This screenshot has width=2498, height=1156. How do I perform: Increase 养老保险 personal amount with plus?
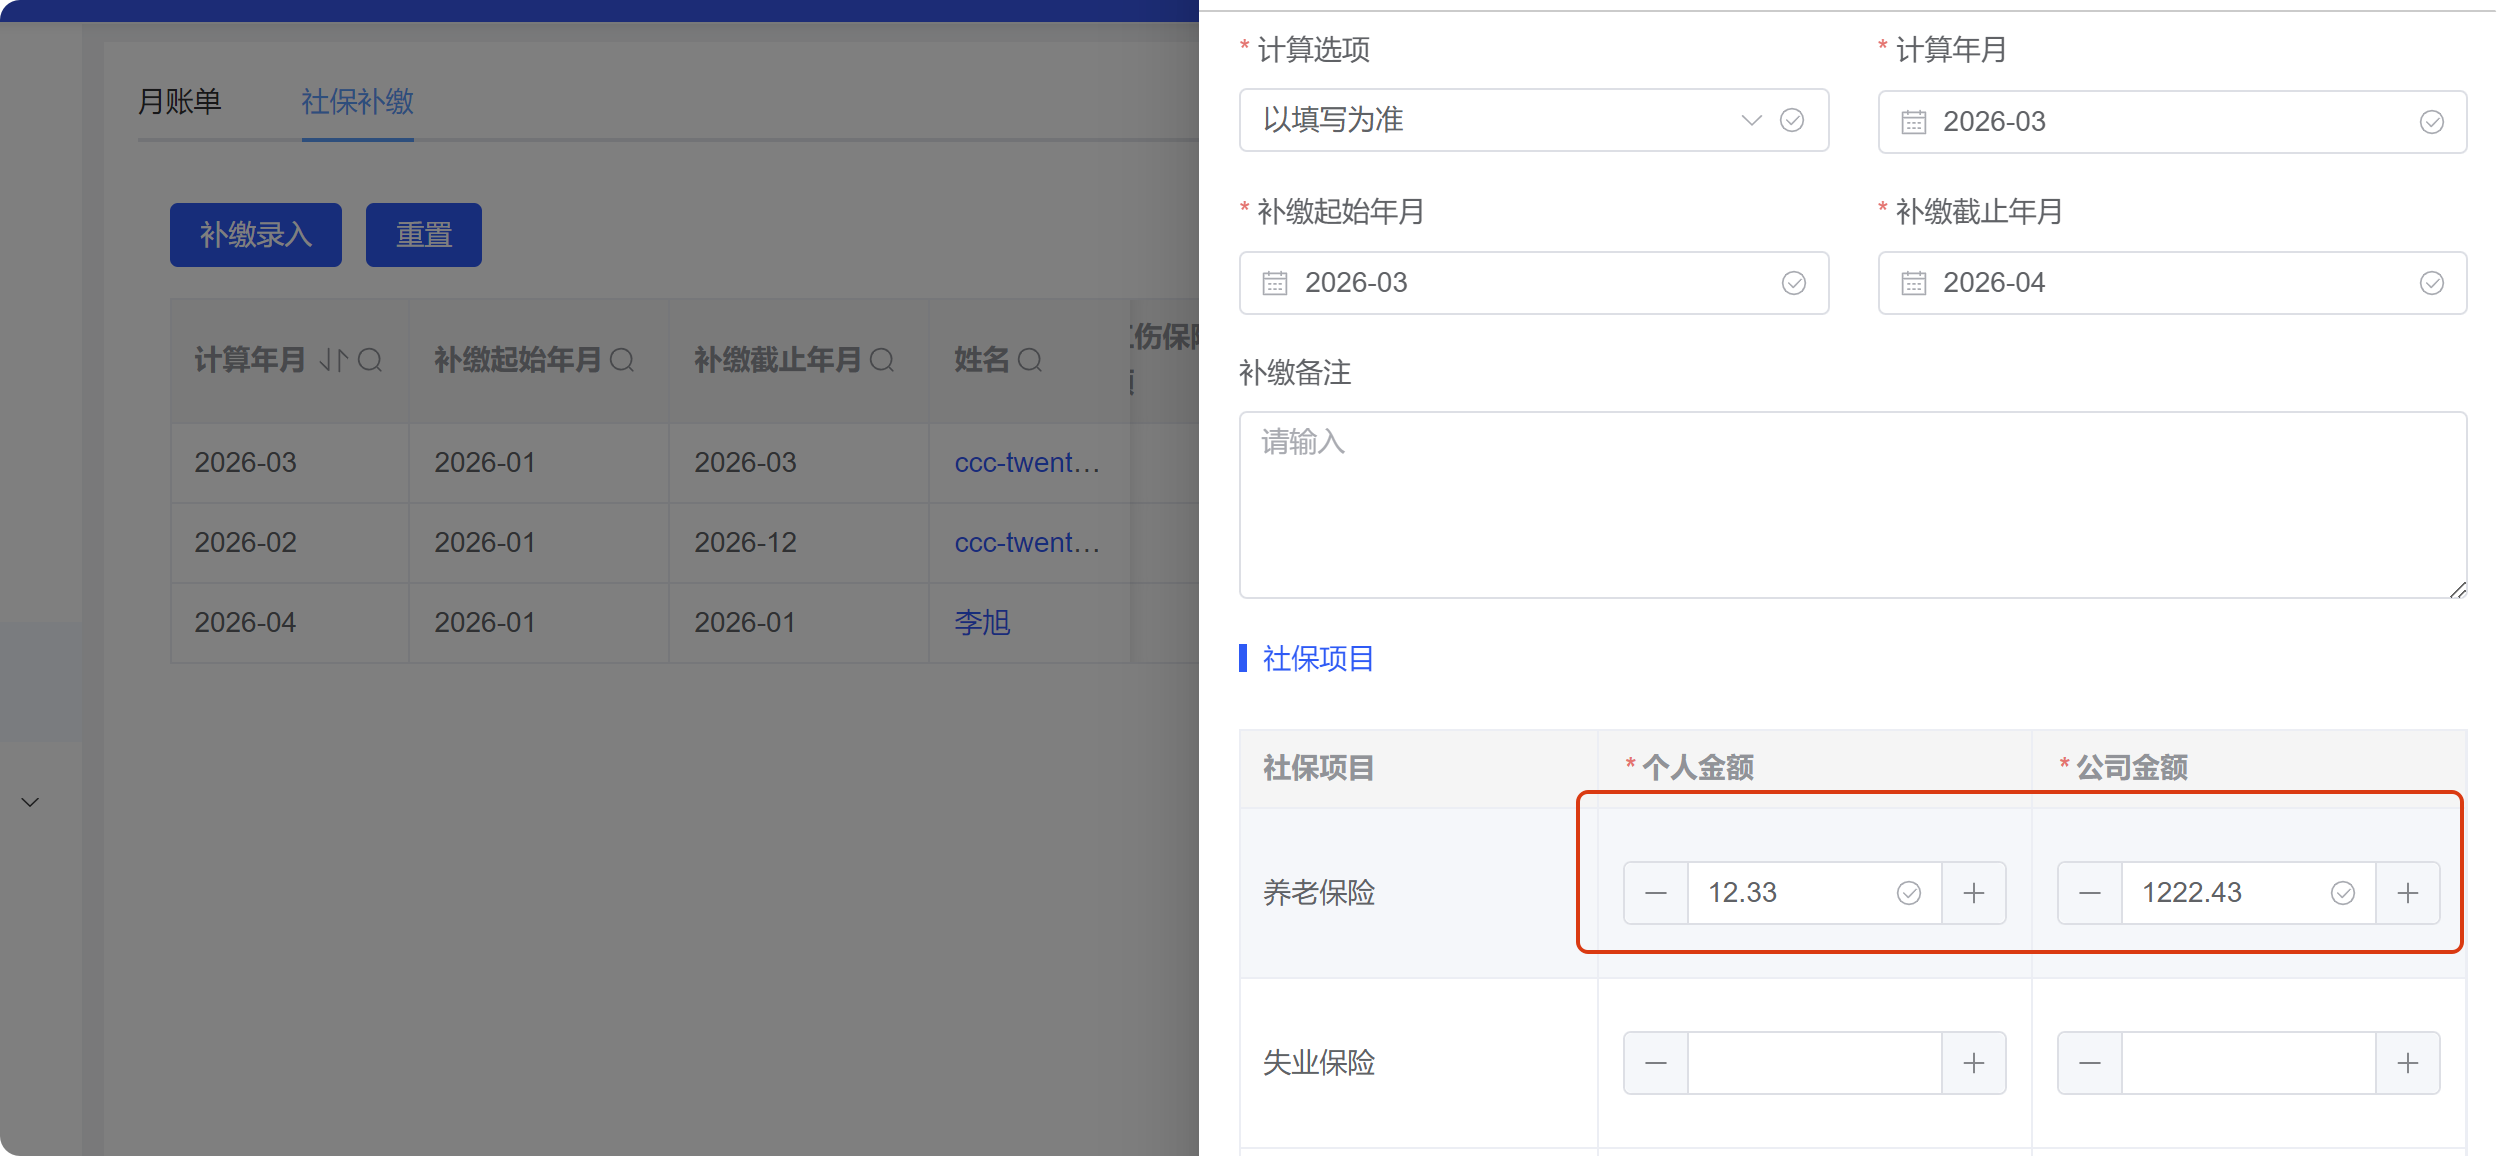[x=1973, y=893]
